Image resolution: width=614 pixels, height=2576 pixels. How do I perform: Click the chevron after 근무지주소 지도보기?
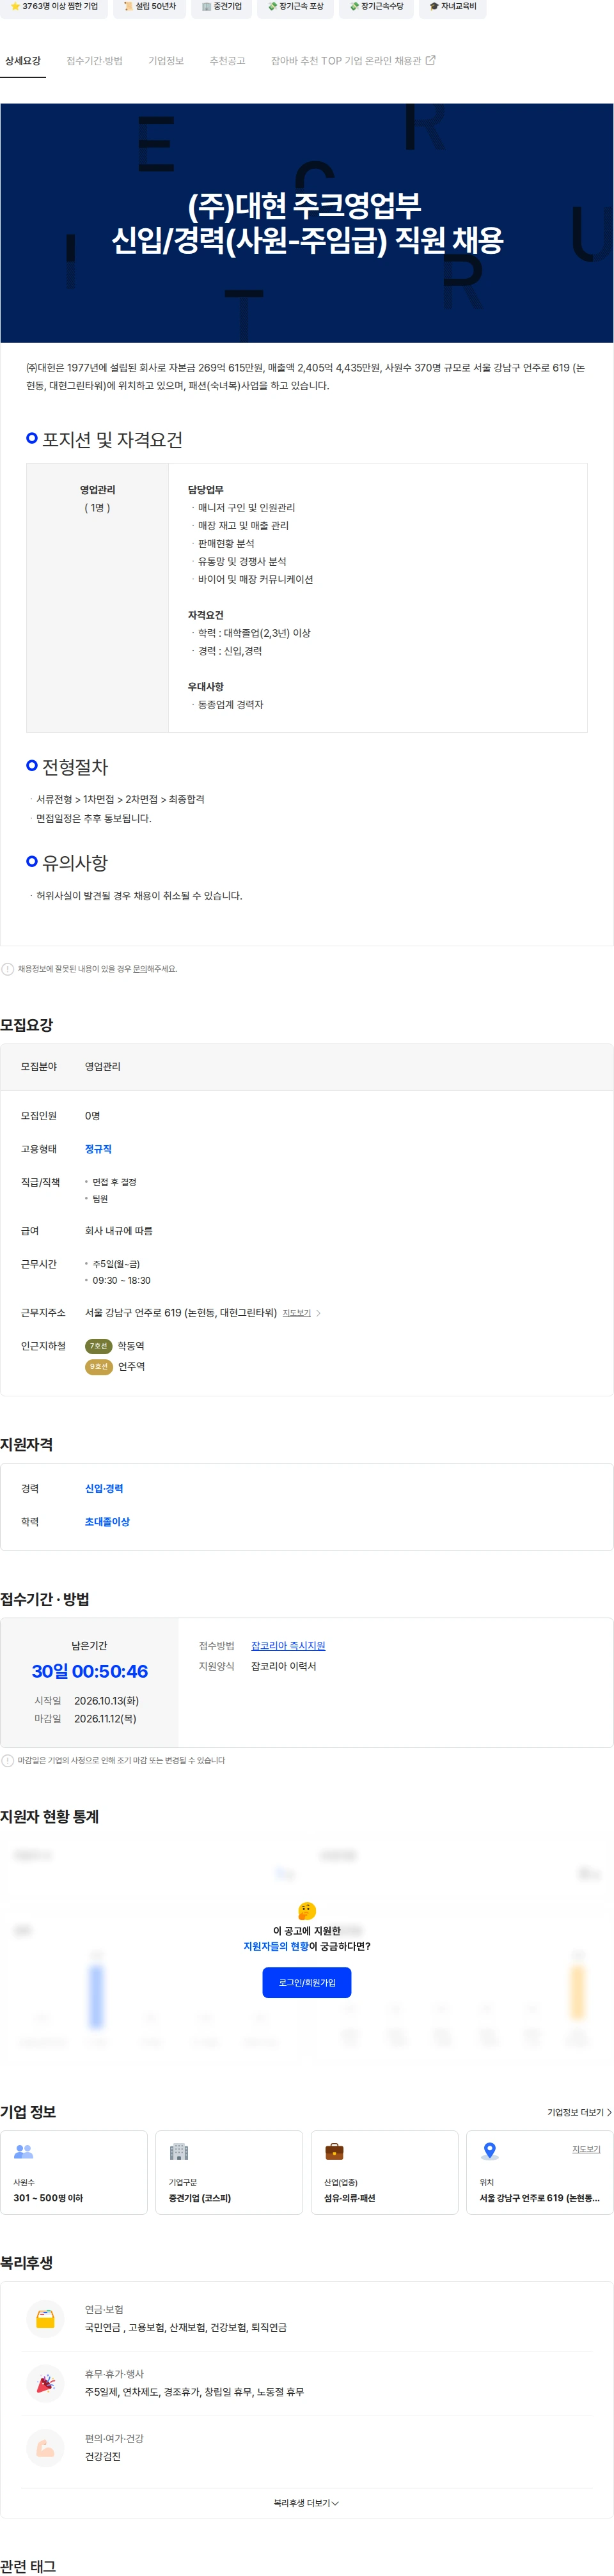(318, 1313)
